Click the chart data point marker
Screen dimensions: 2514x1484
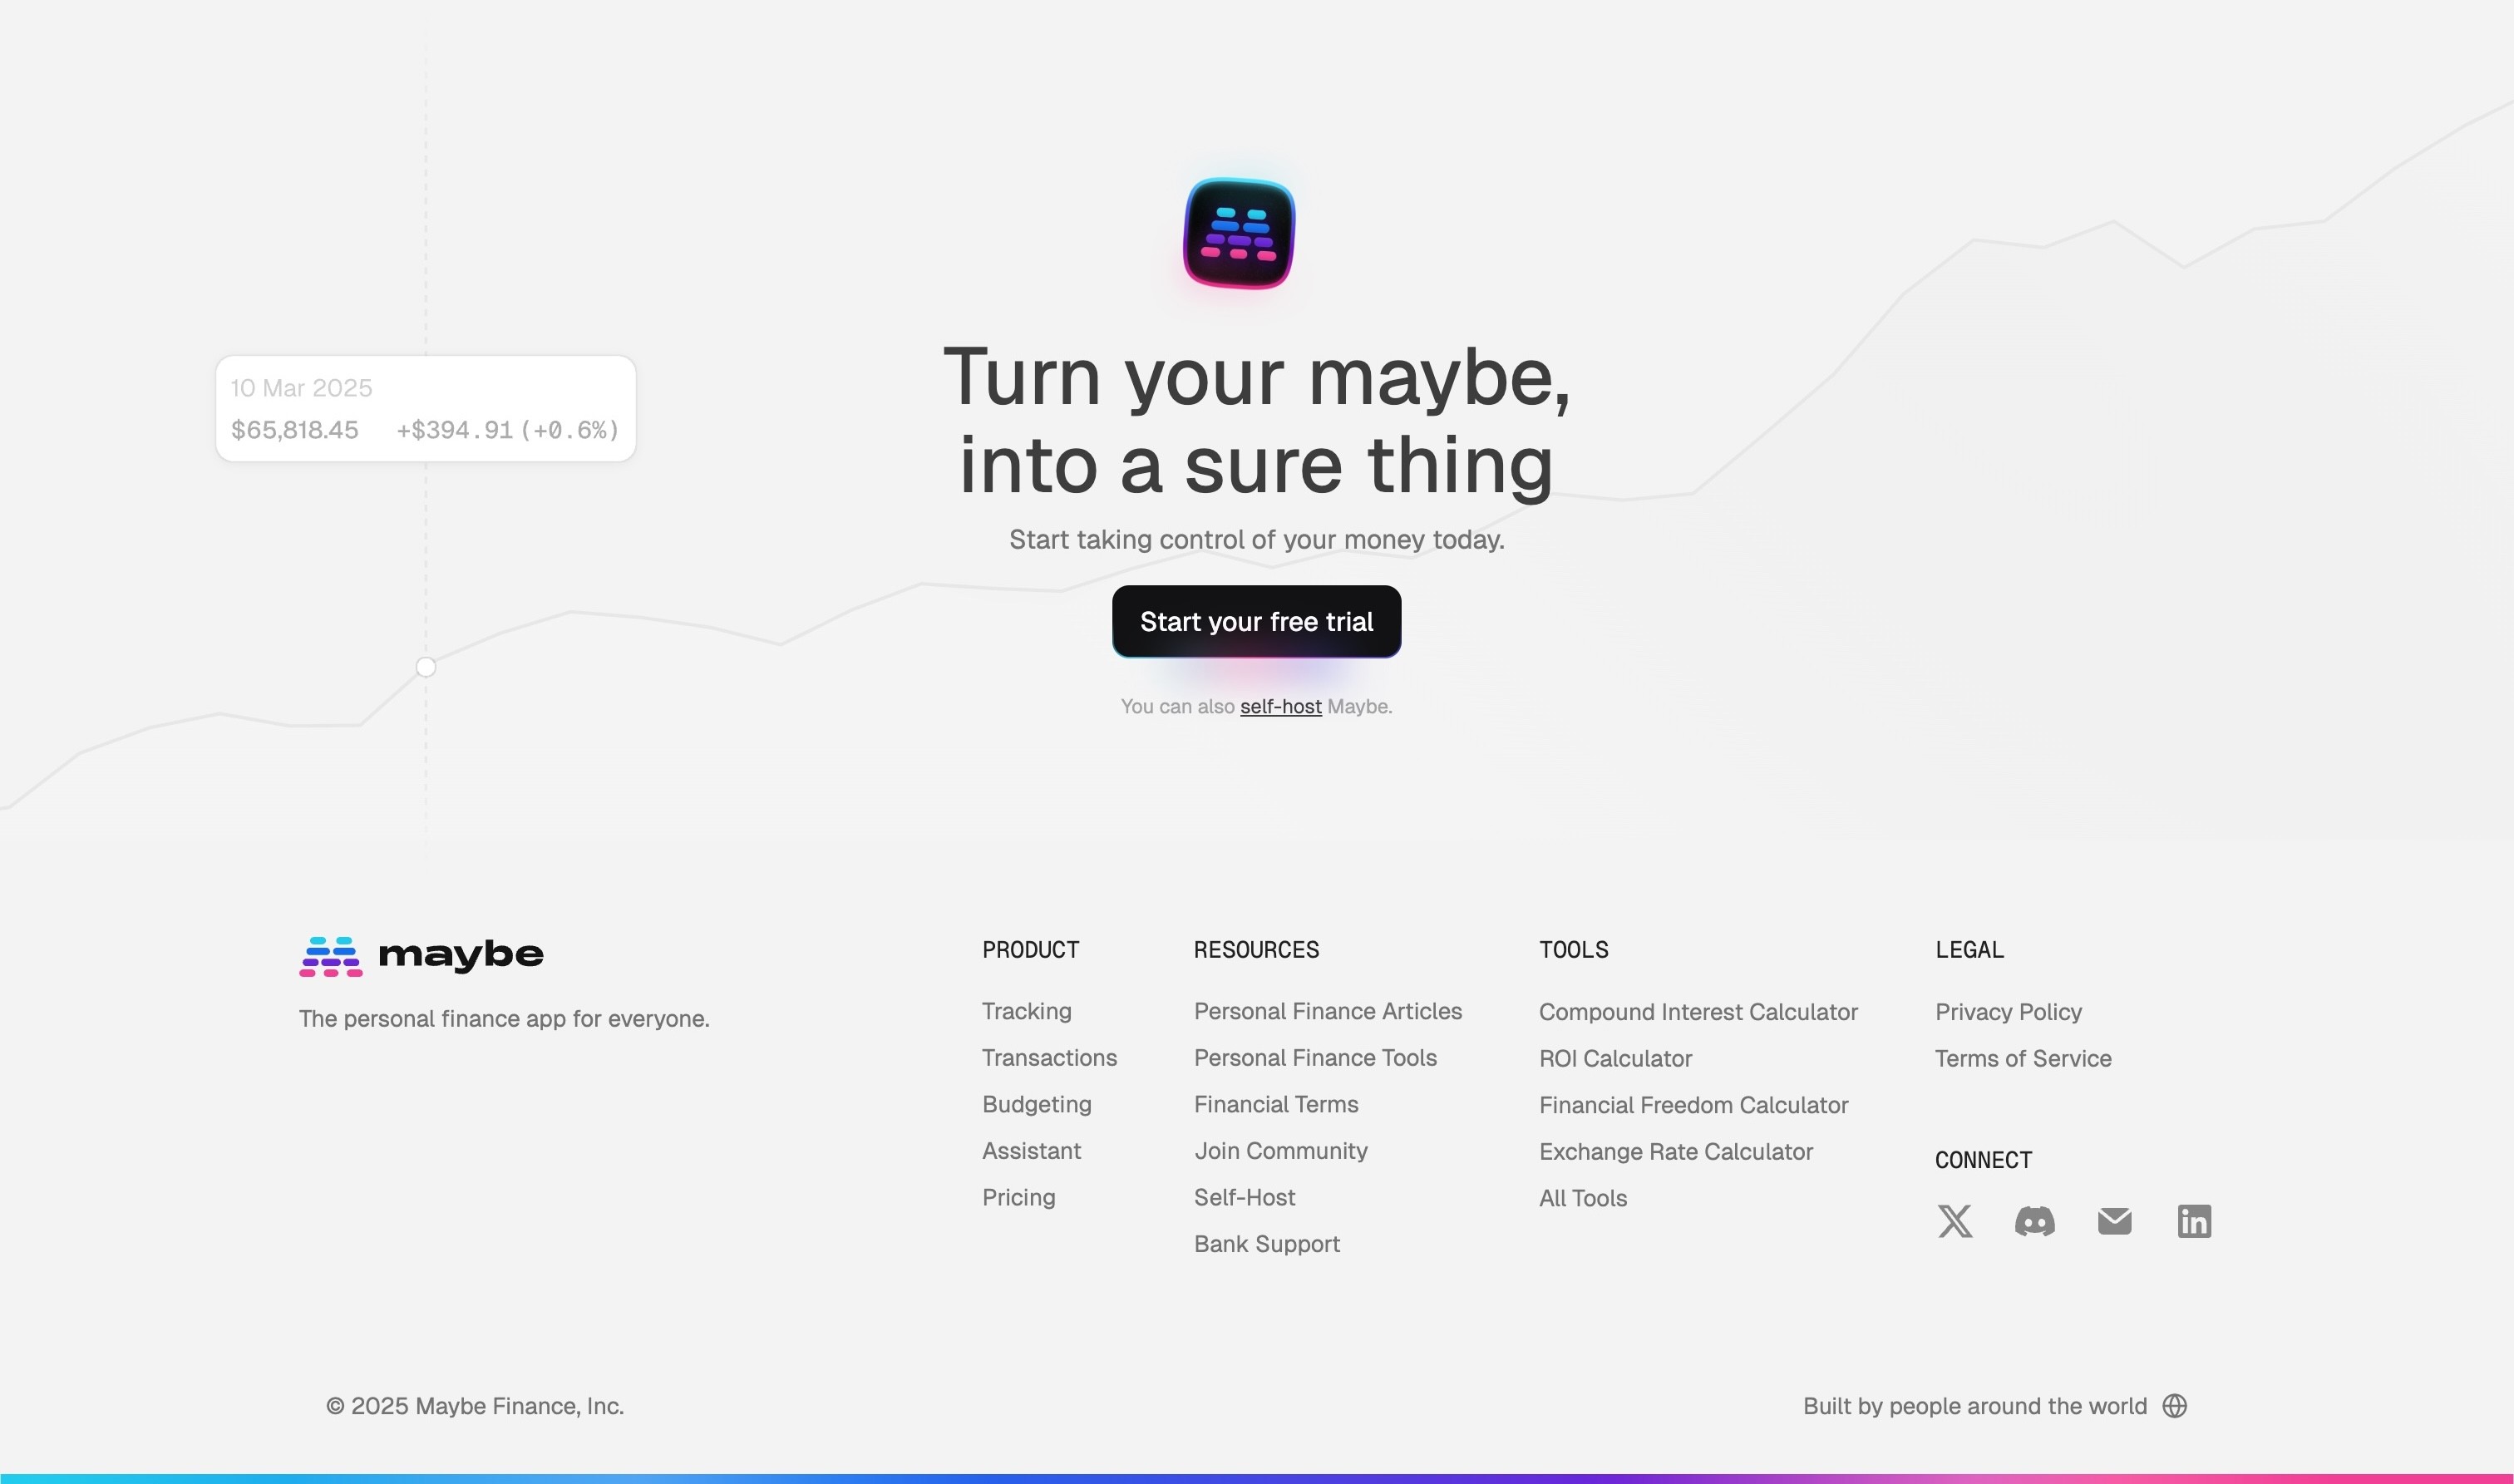pyautogui.click(x=426, y=667)
